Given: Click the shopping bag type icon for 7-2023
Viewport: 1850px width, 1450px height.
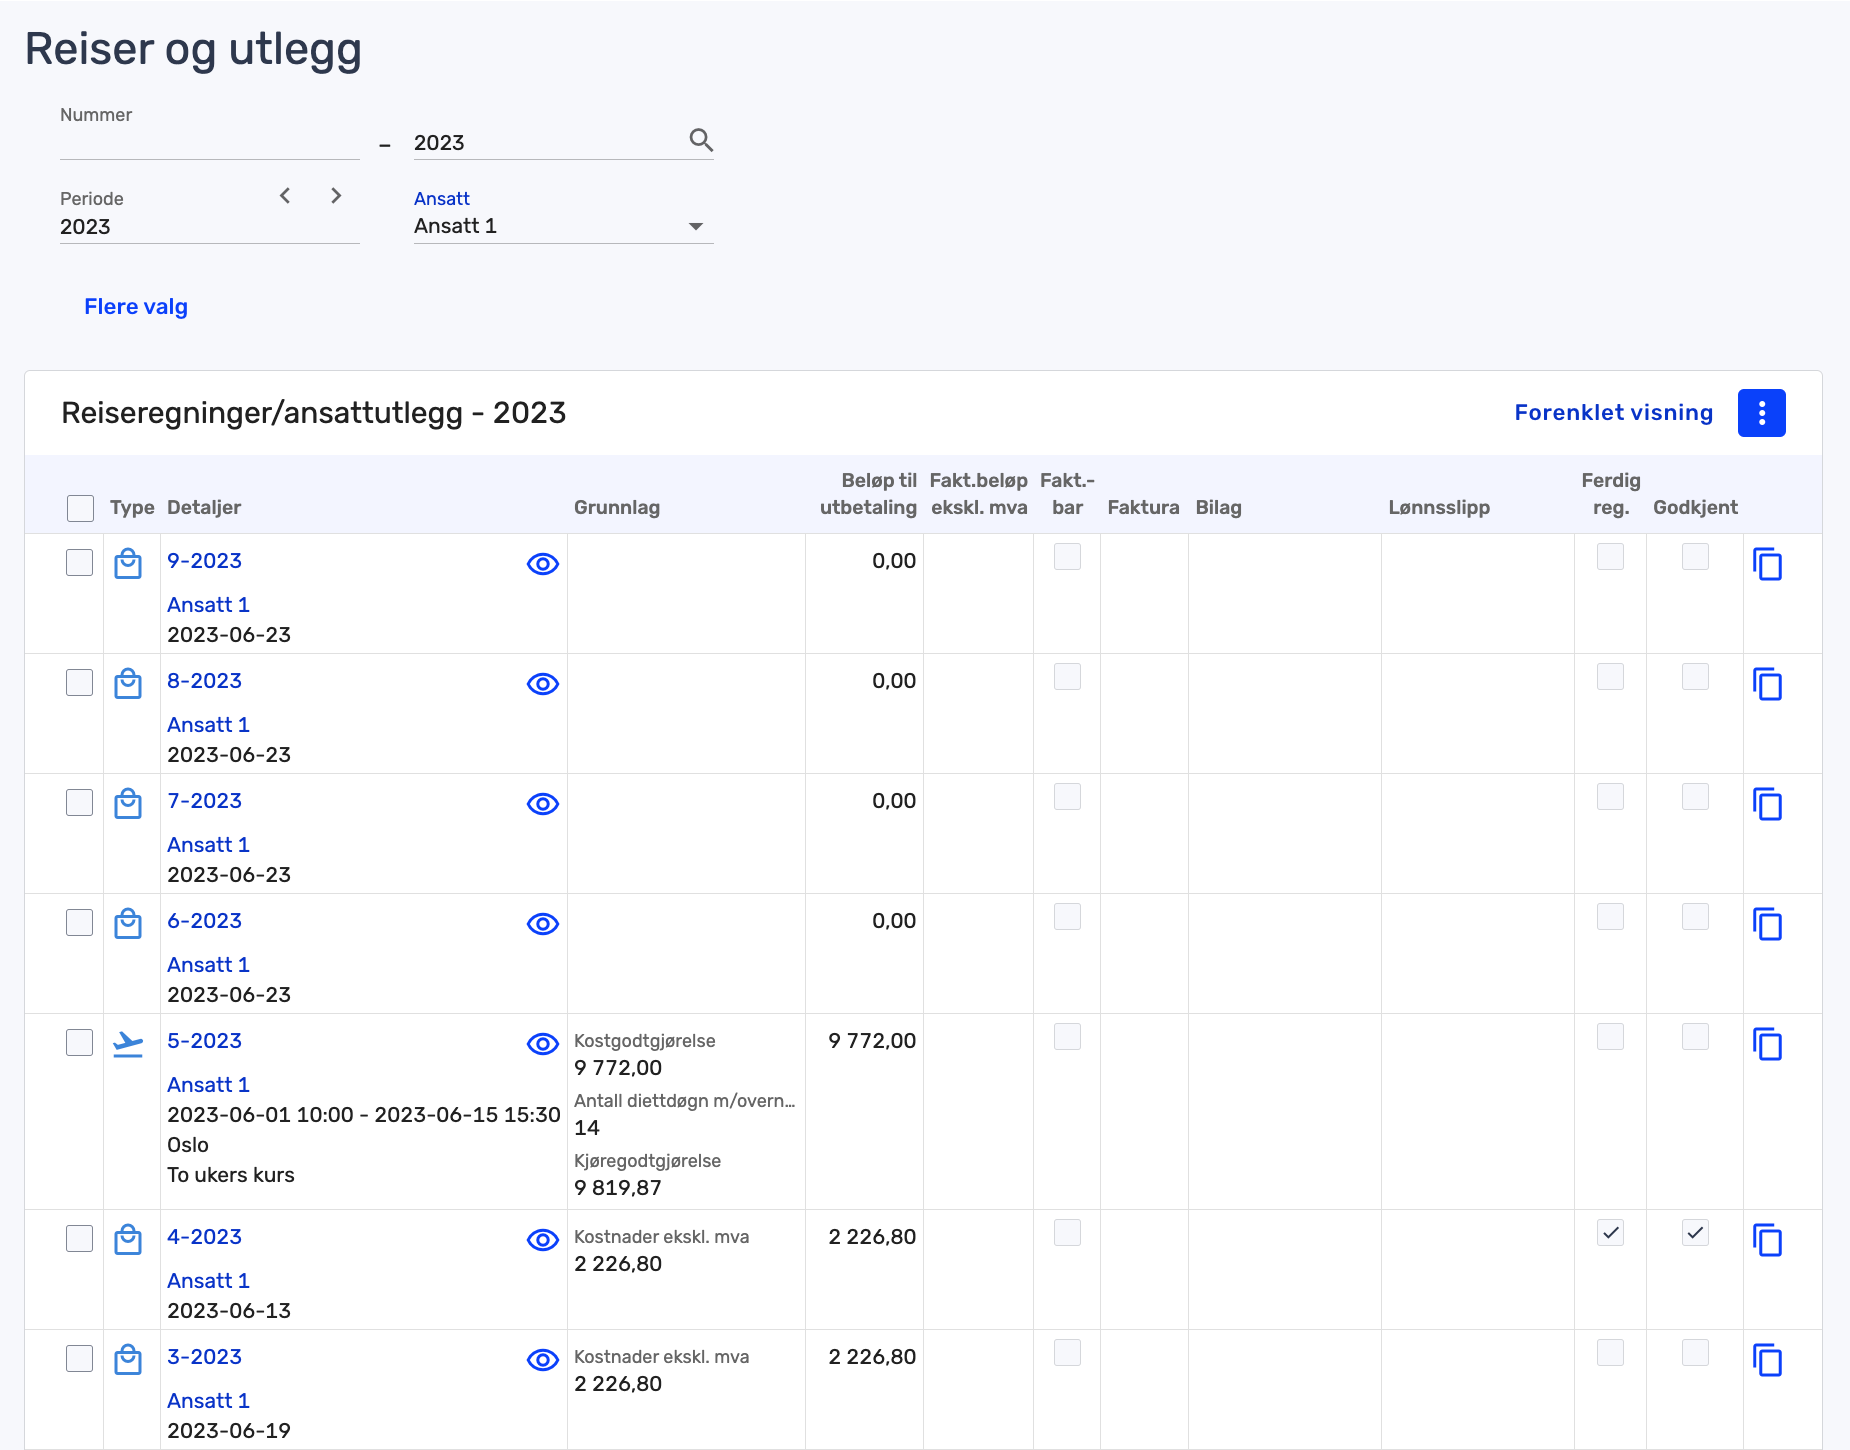Looking at the screenshot, I should [x=128, y=804].
